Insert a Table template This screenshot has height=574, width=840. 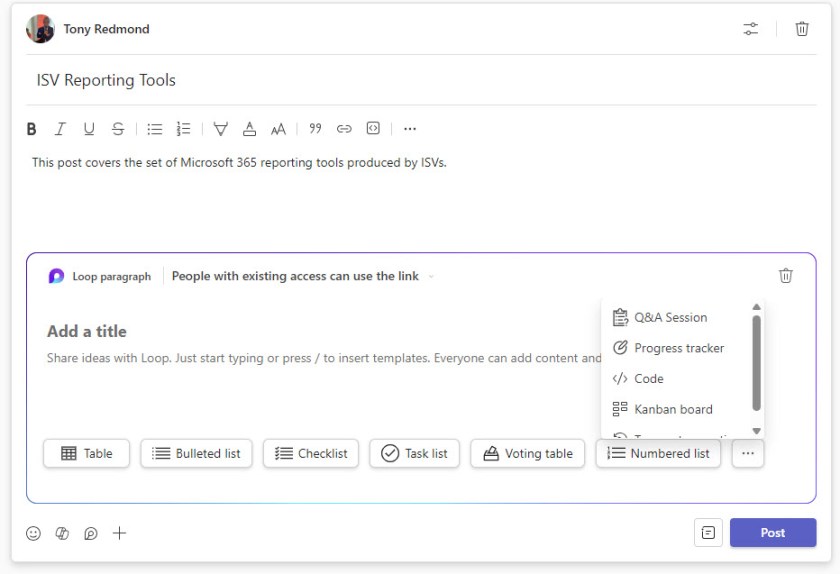[86, 453]
